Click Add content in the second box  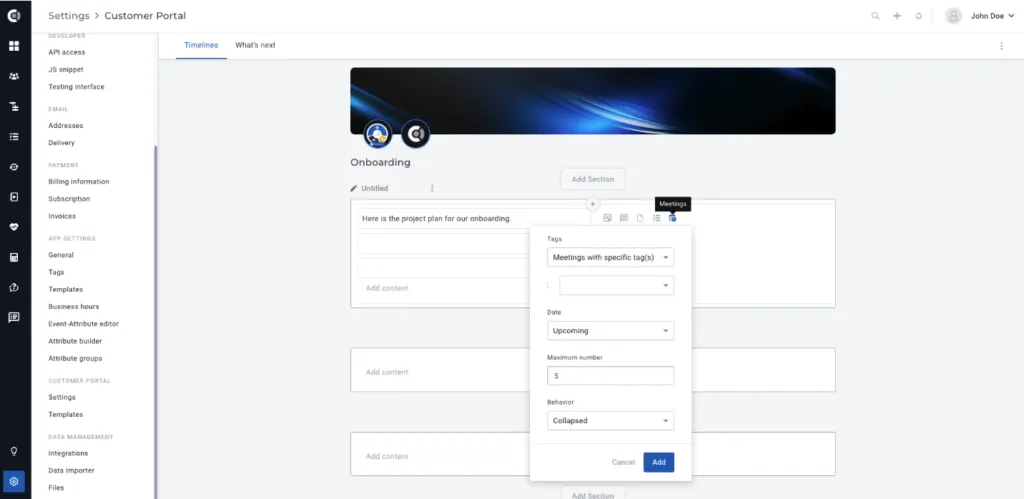[387, 372]
